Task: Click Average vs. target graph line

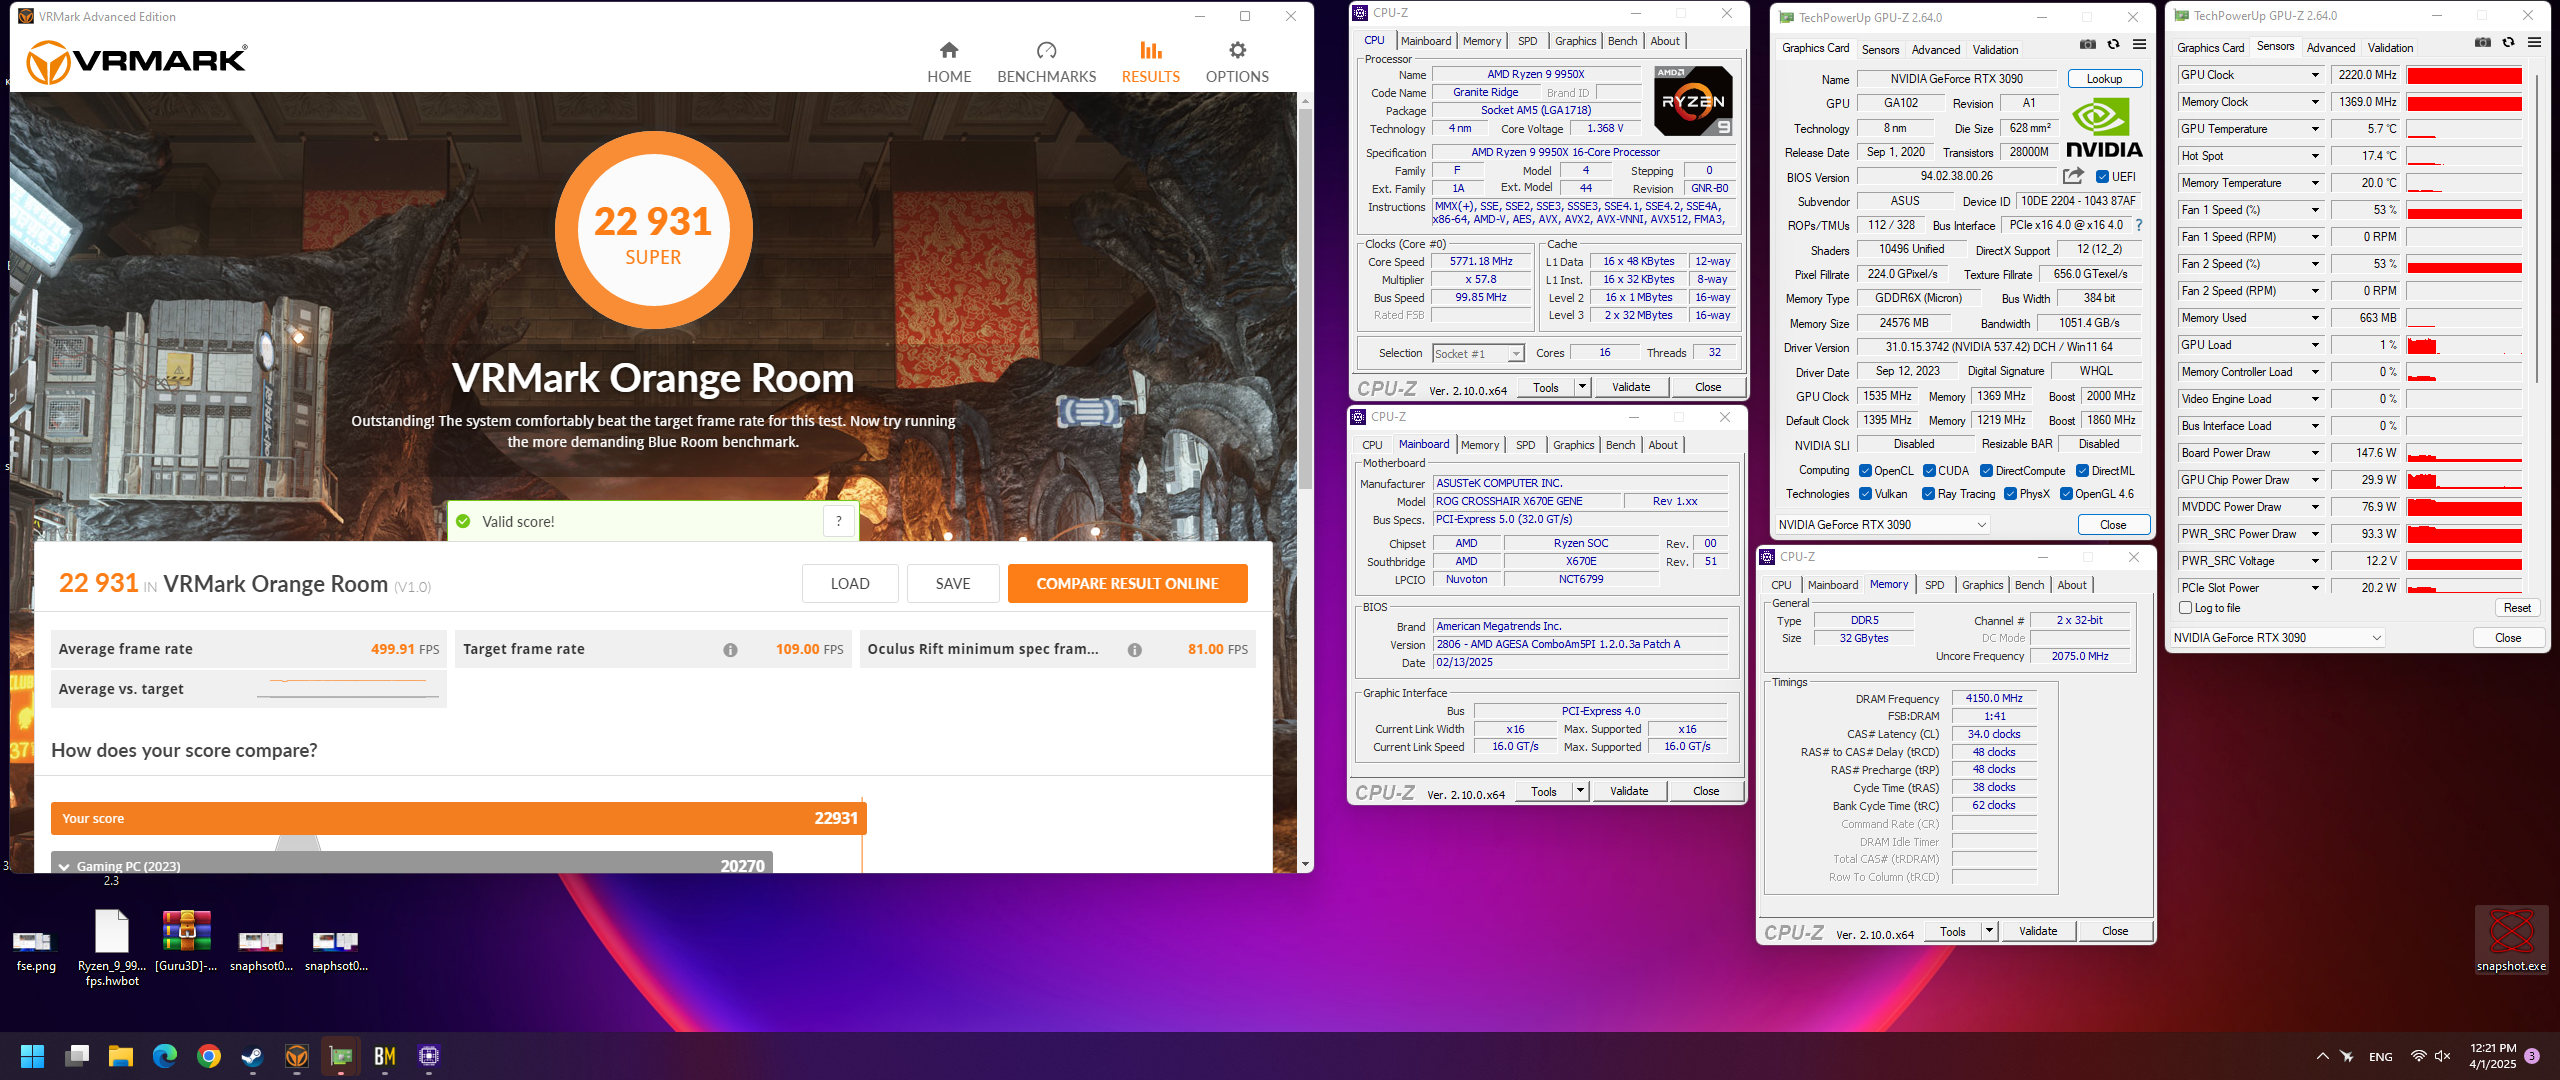Action: [x=348, y=688]
